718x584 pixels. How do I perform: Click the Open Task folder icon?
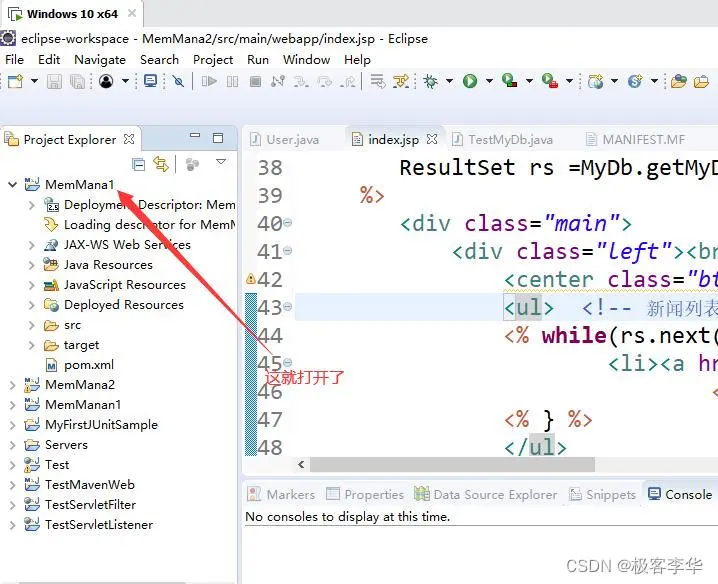click(701, 82)
